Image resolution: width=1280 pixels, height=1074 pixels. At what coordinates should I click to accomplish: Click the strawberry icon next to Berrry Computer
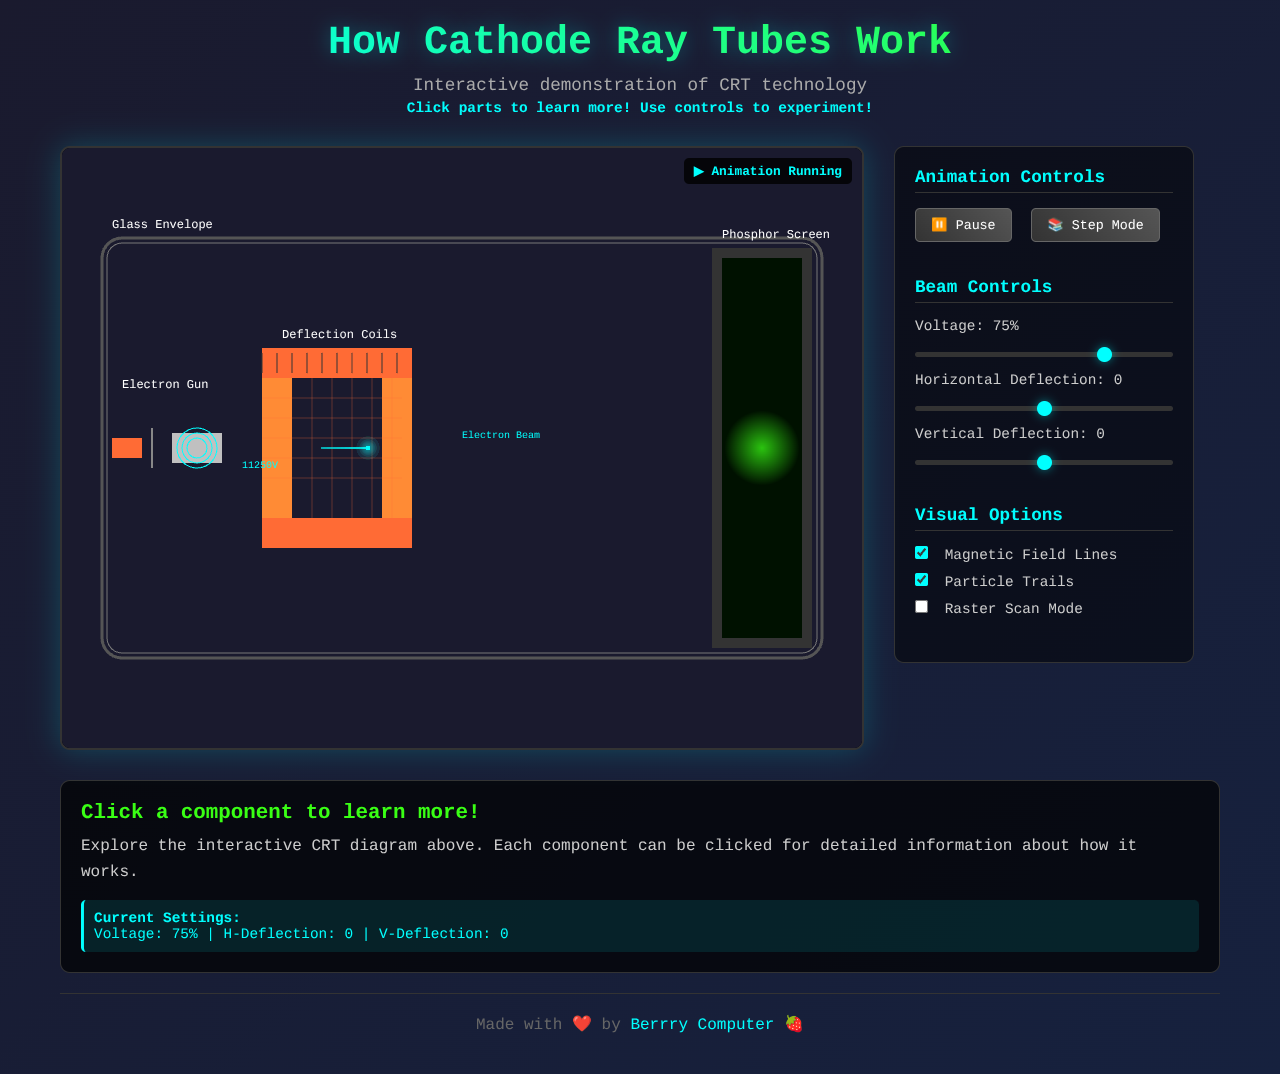(x=792, y=1023)
